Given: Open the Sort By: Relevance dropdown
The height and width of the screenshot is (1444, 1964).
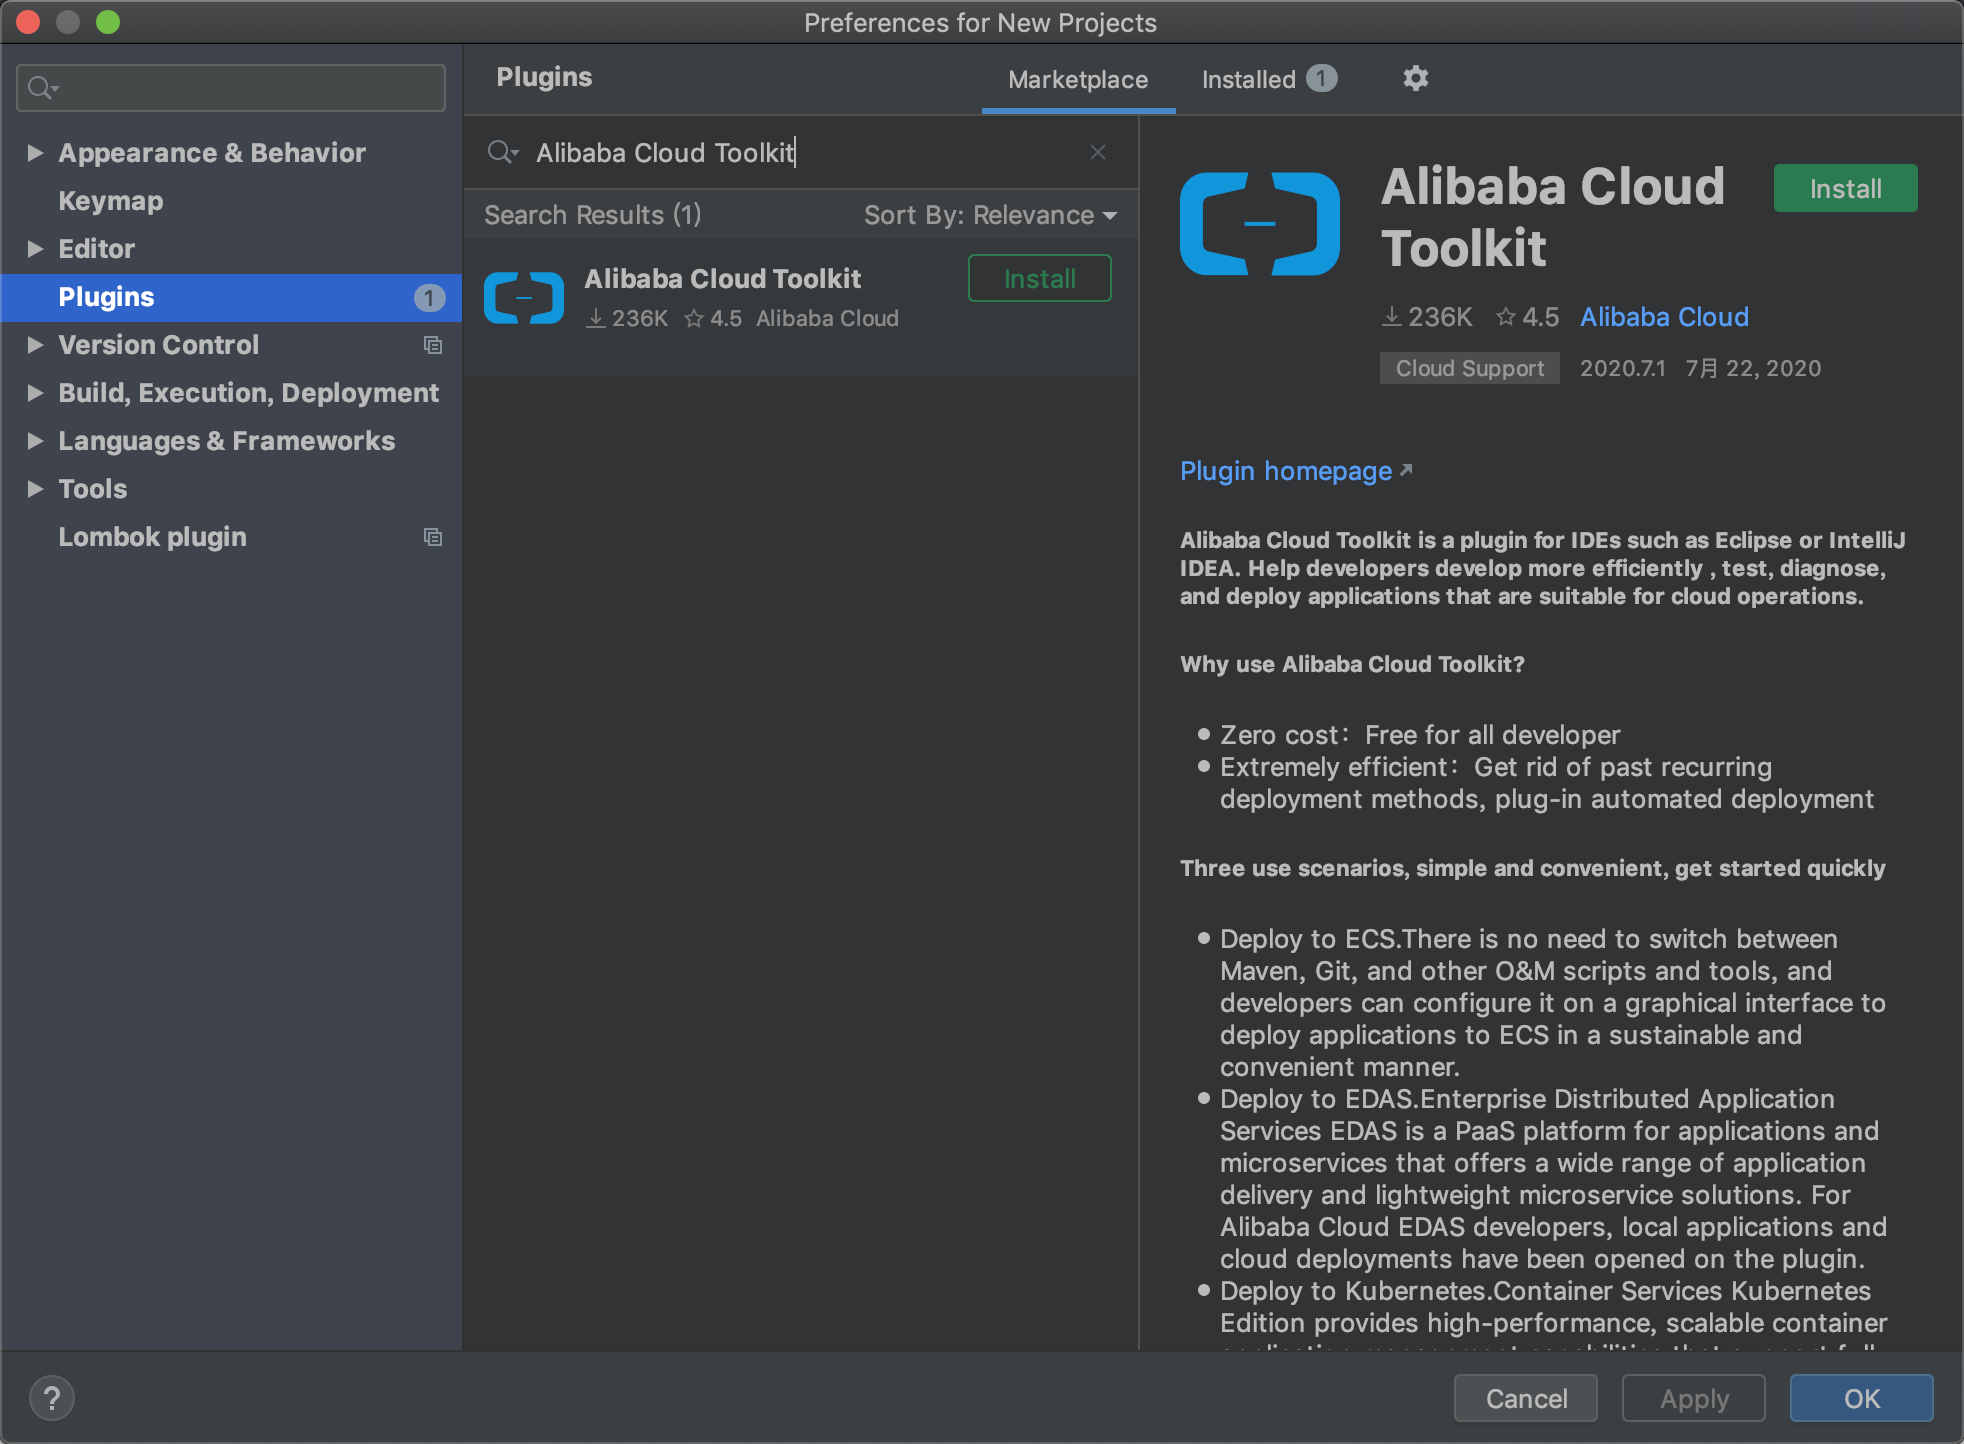Looking at the screenshot, I should (990, 215).
